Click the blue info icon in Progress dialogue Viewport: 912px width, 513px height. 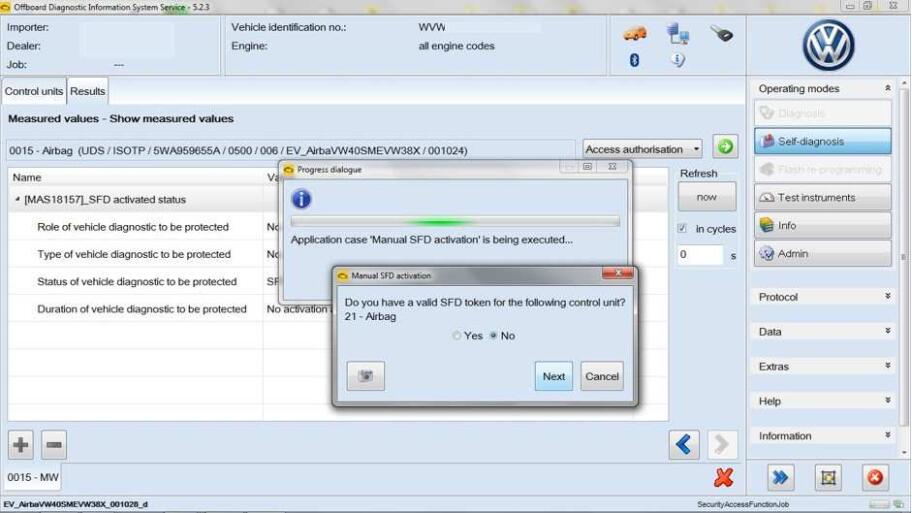pyautogui.click(x=301, y=199)
